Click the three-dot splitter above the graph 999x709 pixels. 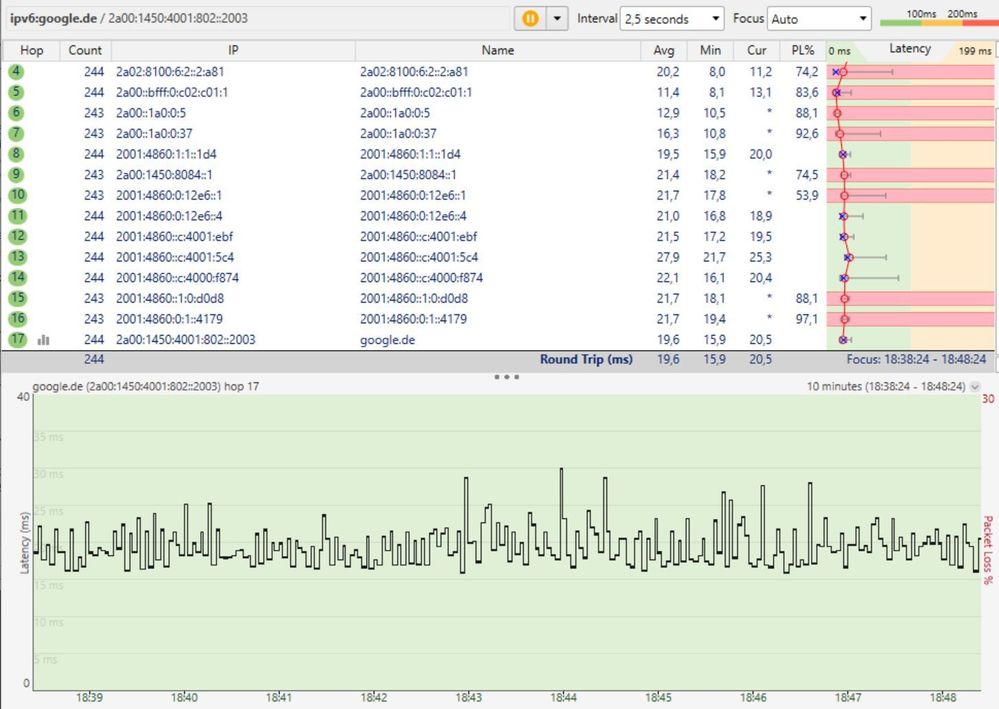coord(506,377)
